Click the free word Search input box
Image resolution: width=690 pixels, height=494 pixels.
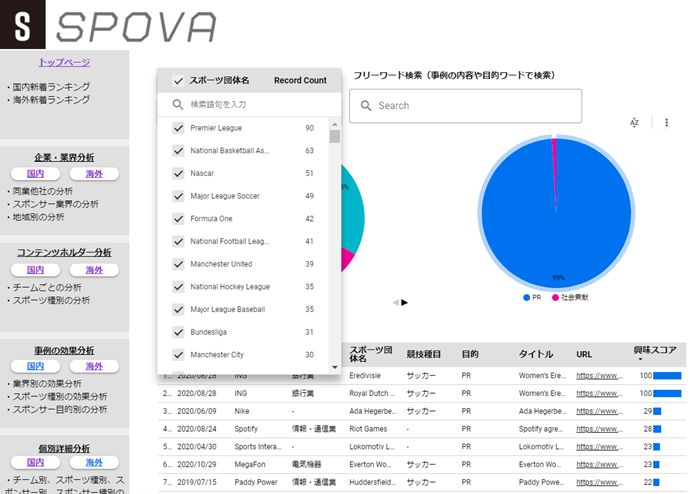coord(466,106)
